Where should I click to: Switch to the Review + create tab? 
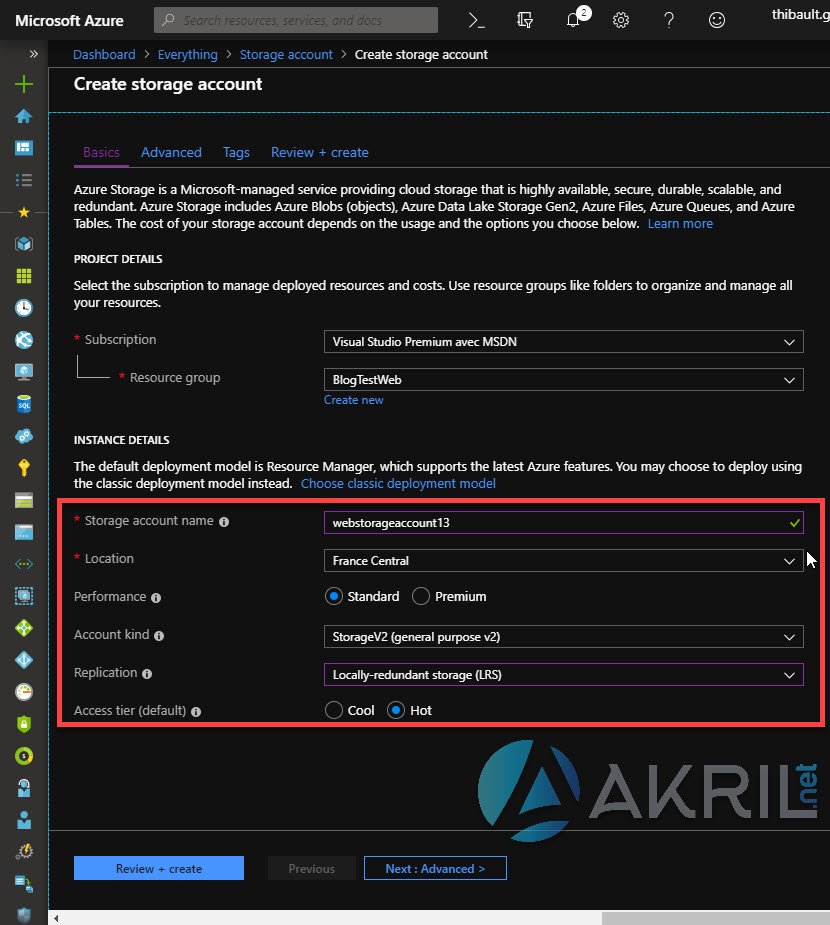pos(320,152)
